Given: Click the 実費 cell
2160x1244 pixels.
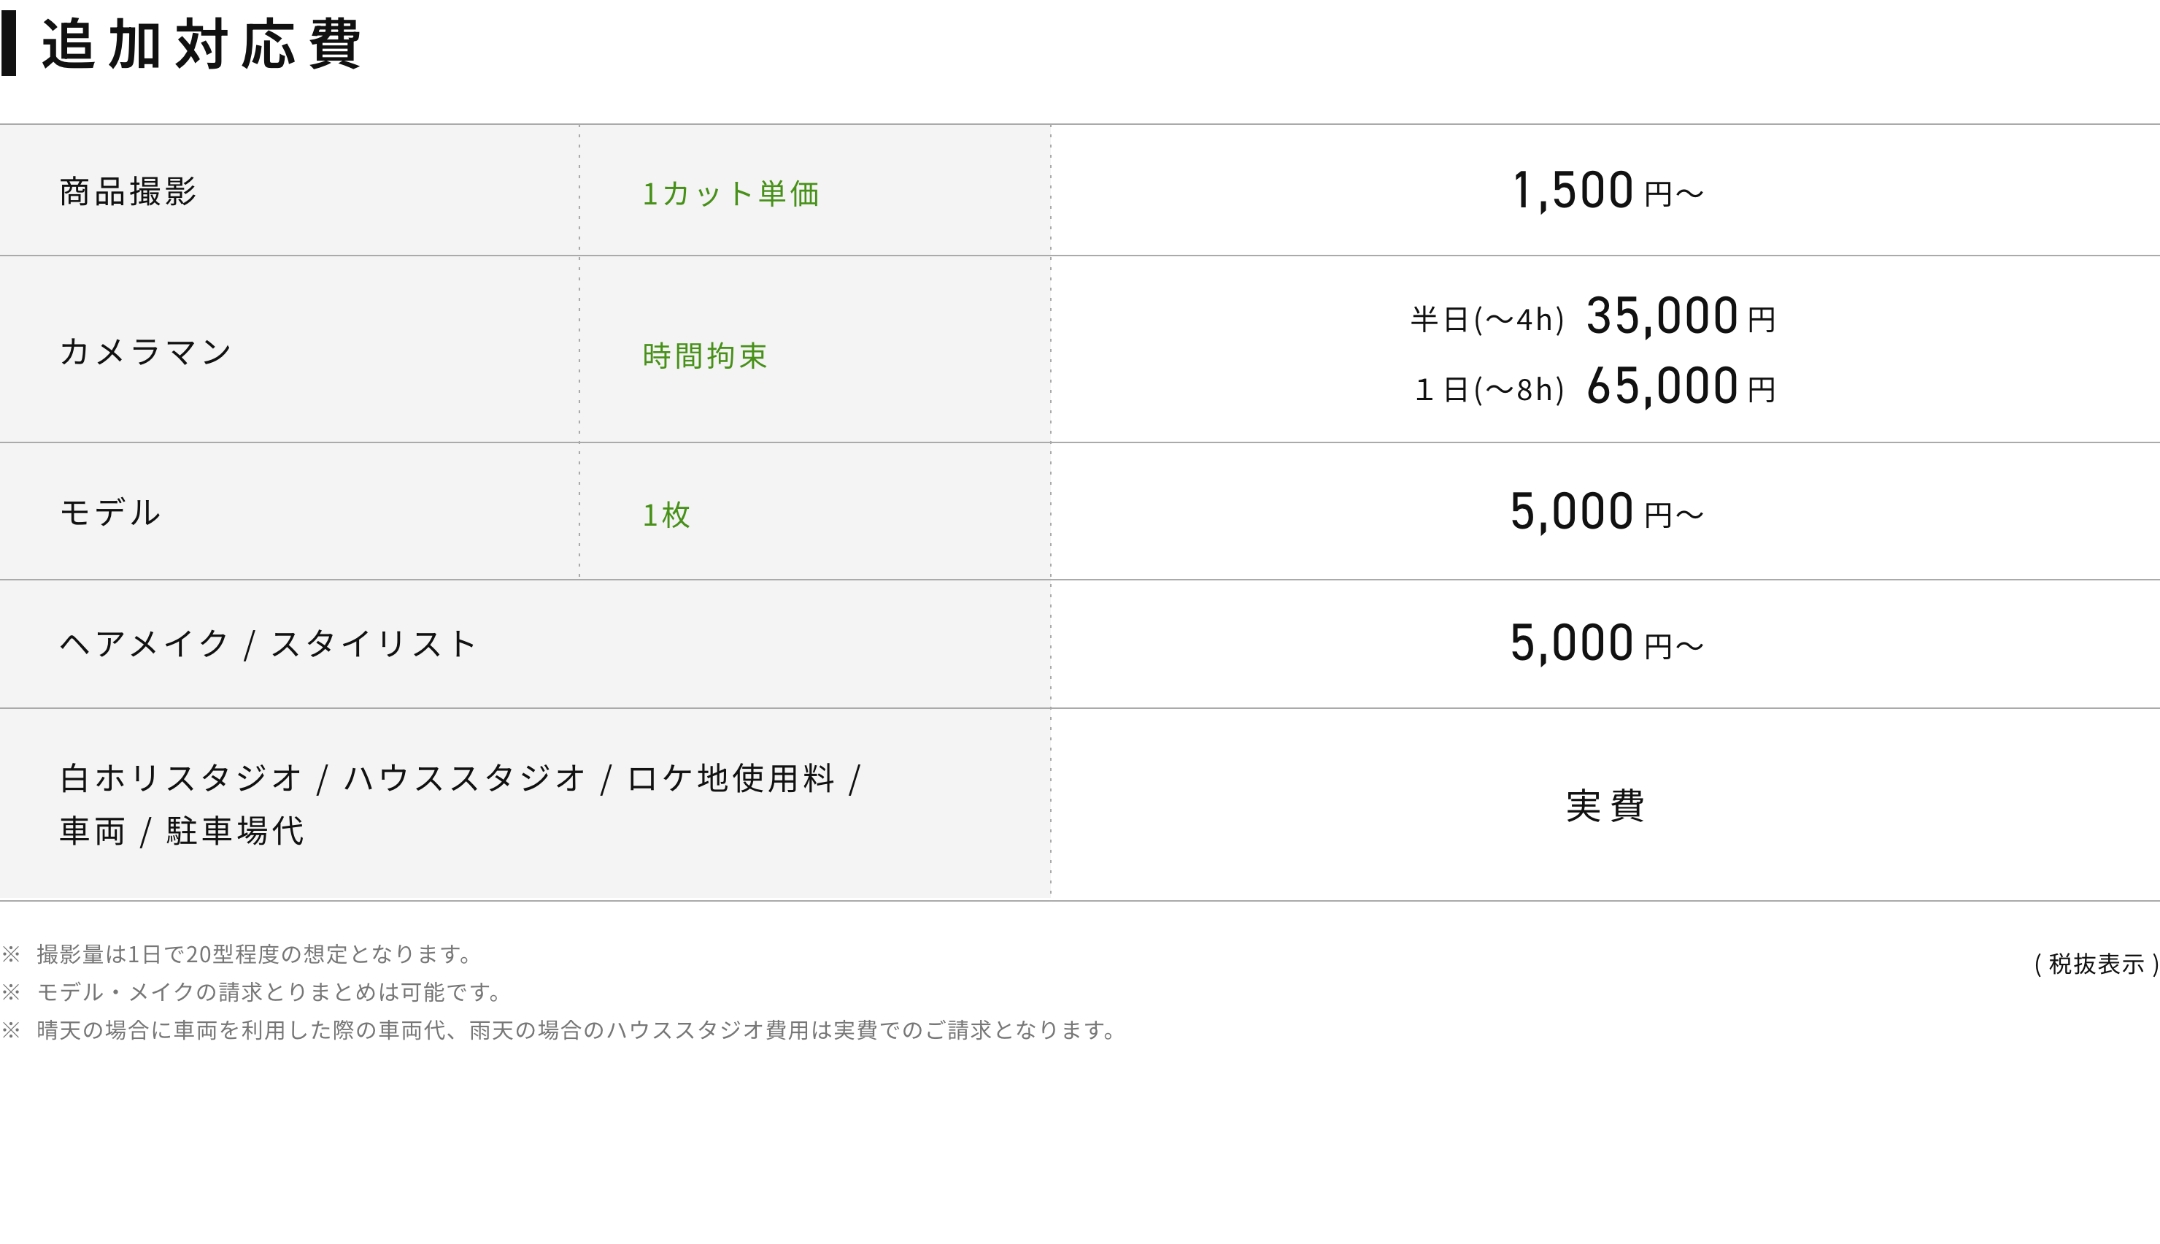Looking at the screenshot, I should [1605, 805].
